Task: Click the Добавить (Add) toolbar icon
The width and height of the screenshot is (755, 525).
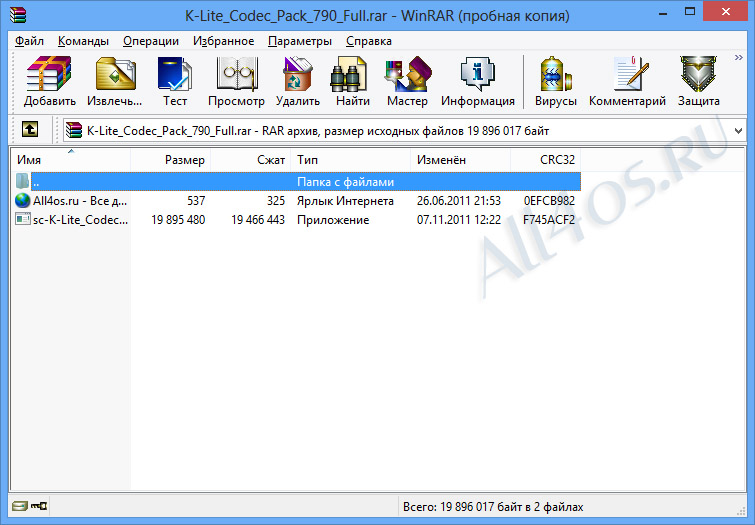Action: point(49,73)
